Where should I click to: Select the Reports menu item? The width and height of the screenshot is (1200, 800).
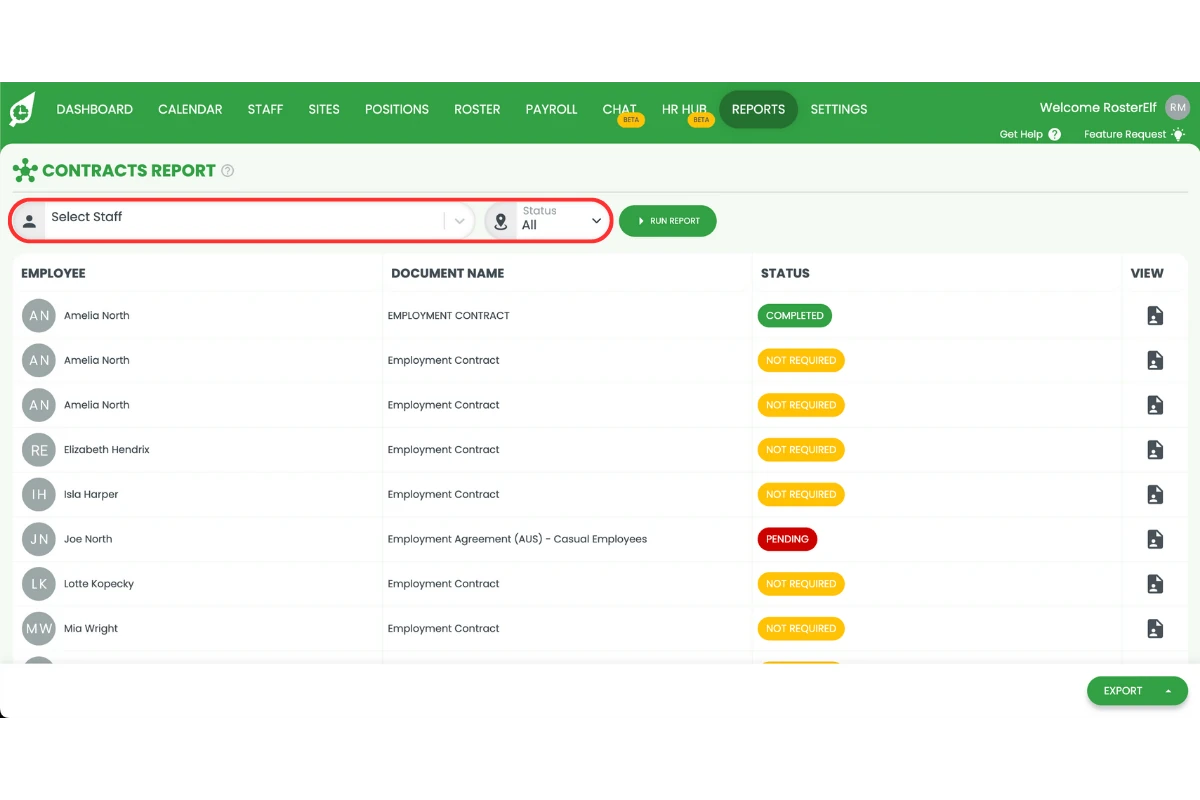click(x=758, y=109)
